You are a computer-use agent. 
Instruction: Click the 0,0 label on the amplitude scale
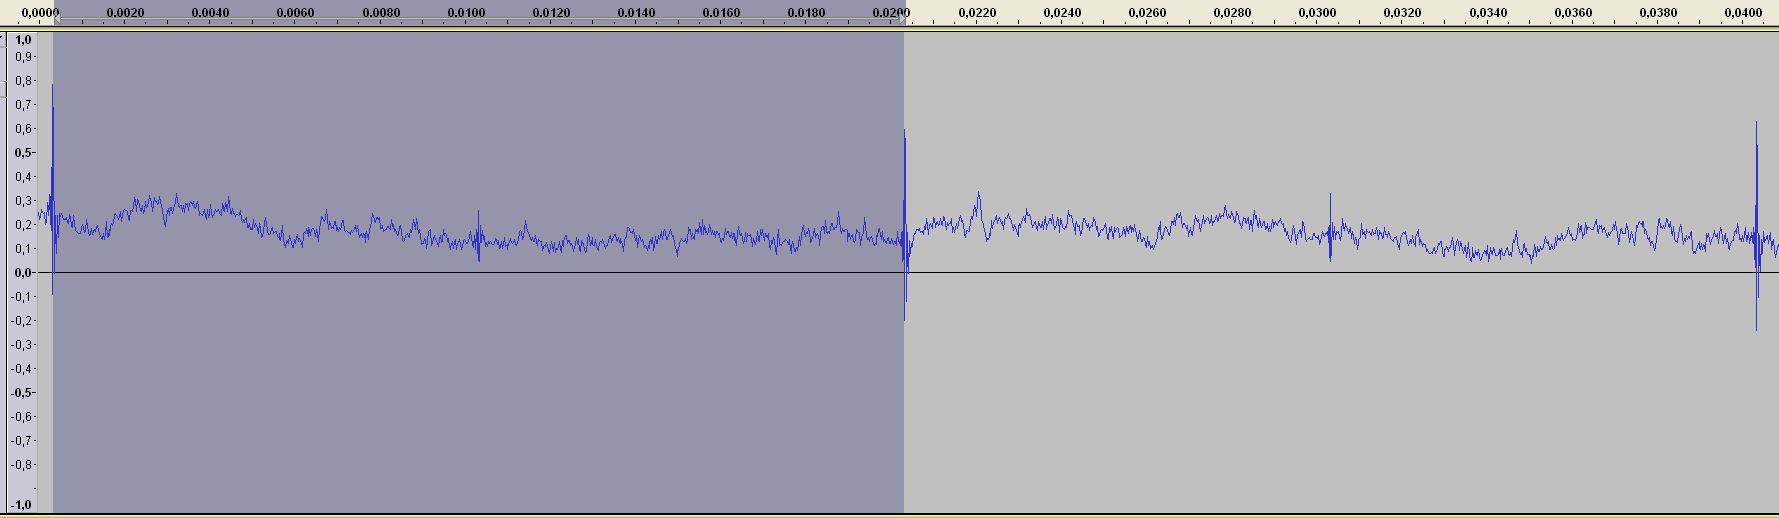click(23, 272)
